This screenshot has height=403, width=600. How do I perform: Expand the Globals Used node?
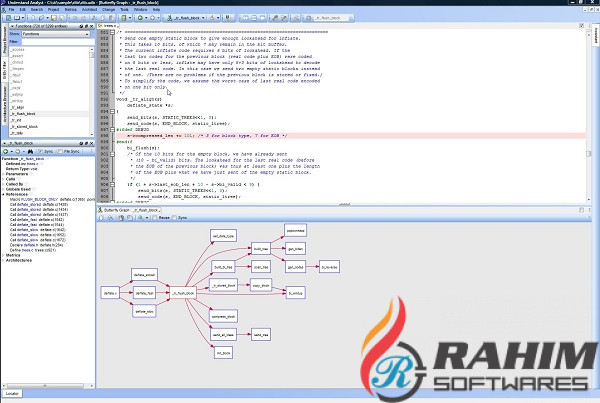tap(4, 189)
